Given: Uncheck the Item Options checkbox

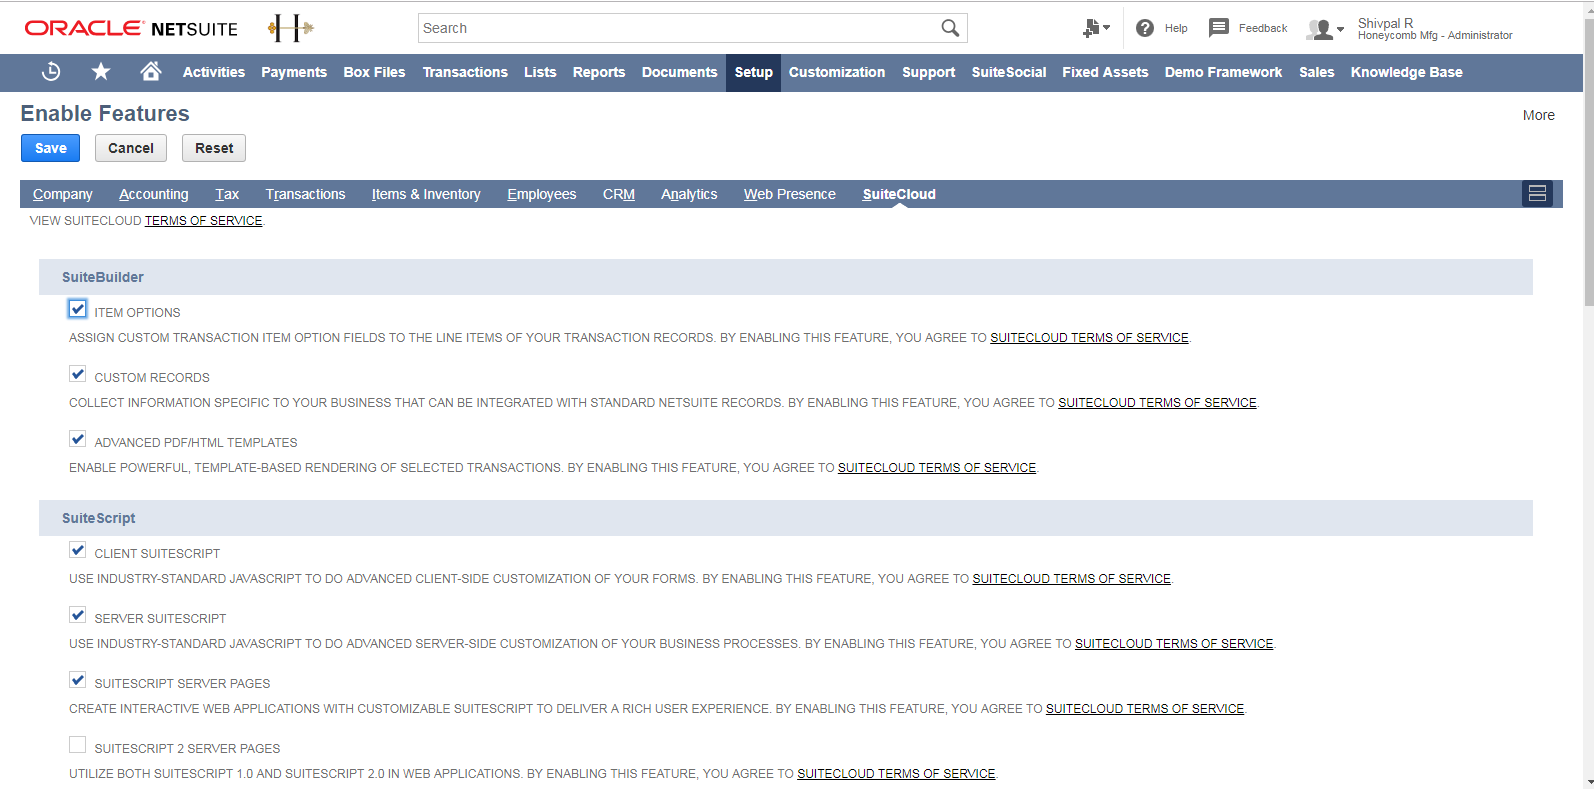Looking at the screenshot, I should pos(78,309).
